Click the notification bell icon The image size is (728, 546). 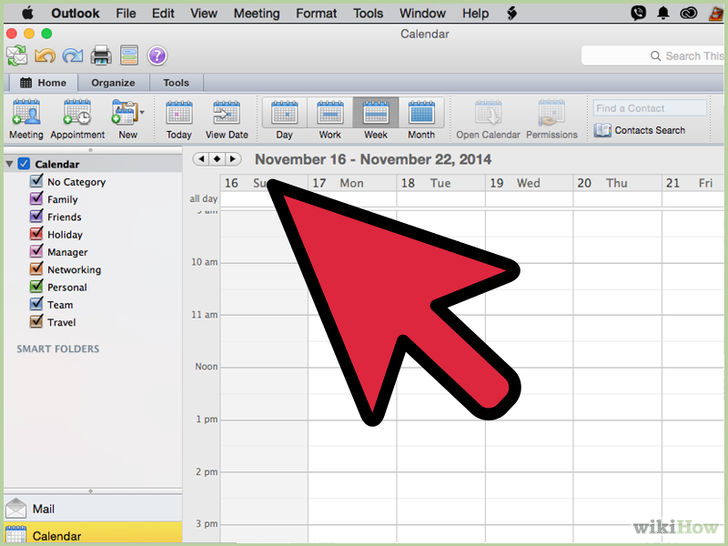click(663, 13)
